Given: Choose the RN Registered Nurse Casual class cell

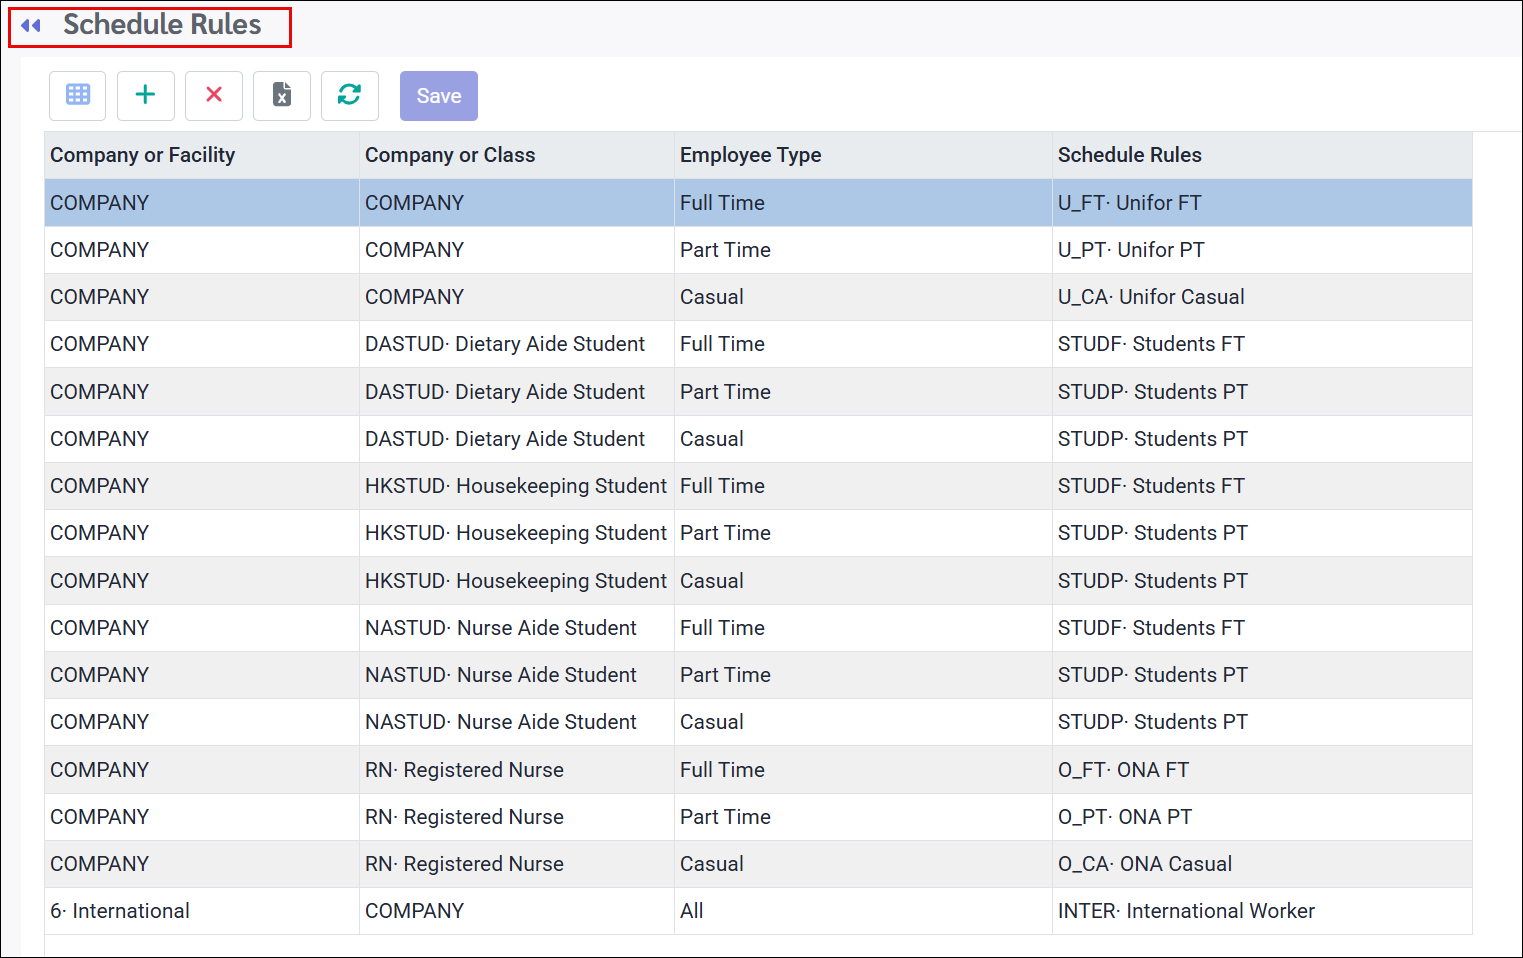Looking at the screenshot, I should click(x=517, y=864).
